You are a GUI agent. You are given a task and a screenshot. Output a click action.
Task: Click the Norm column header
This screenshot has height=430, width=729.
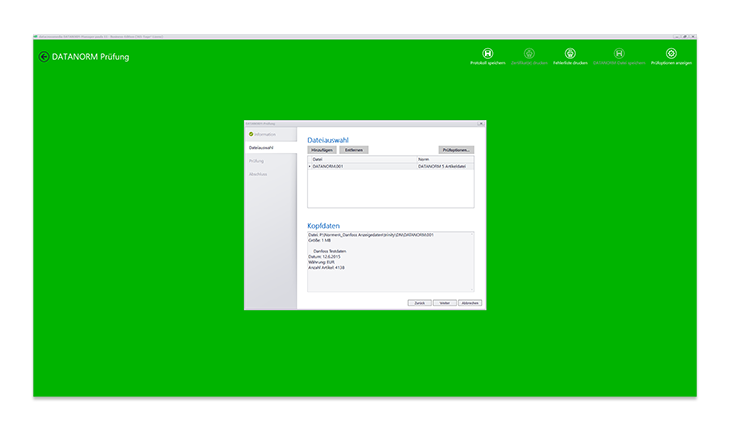point(445,159)
